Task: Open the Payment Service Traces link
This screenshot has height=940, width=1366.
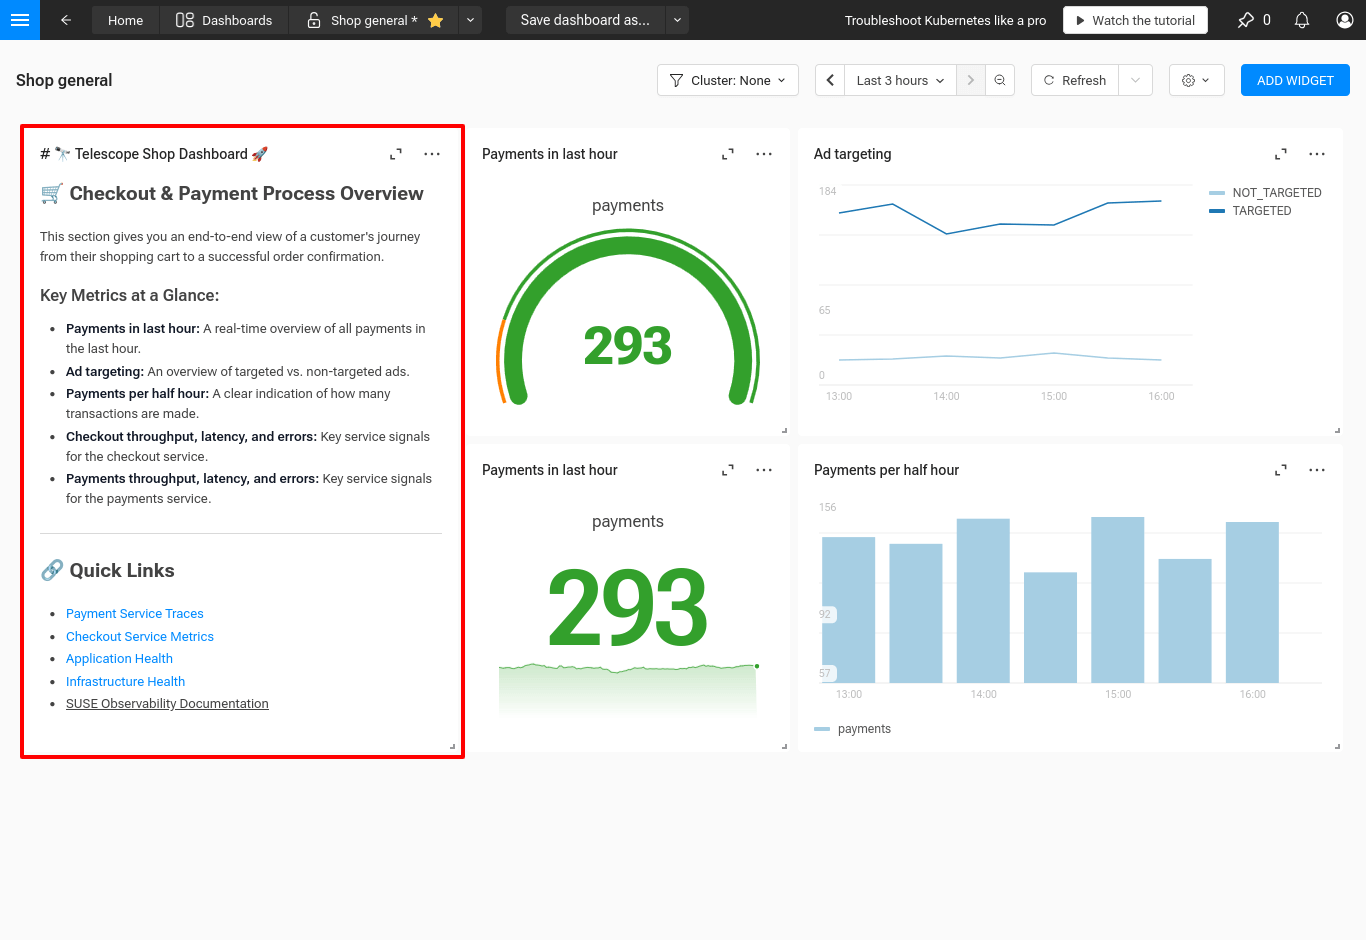Action: click(x=135, y=614)
